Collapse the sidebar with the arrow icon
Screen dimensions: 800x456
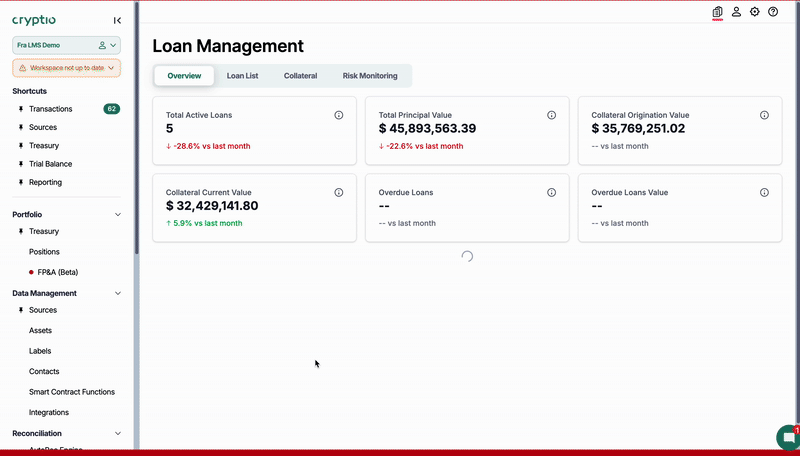[x=117, y=20]
